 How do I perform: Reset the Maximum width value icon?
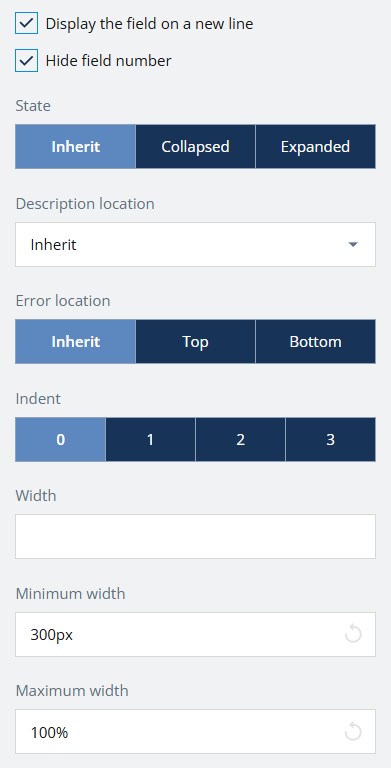pyautogui.click(x=353, y=732)
